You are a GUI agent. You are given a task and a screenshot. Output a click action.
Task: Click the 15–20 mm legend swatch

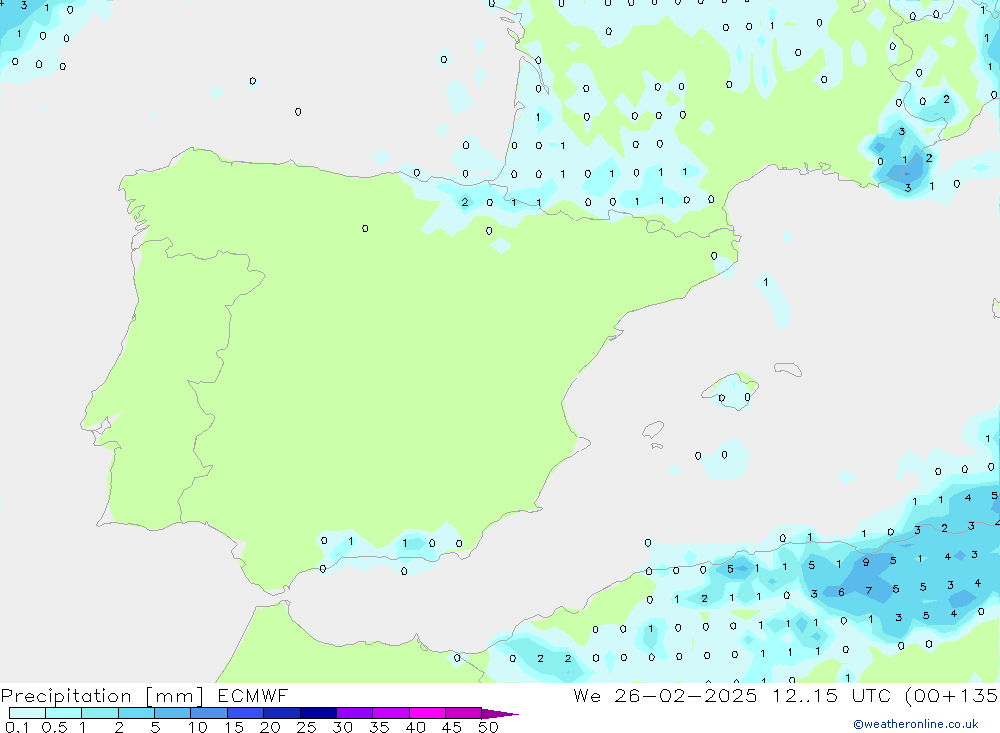[x=246, y=713]
